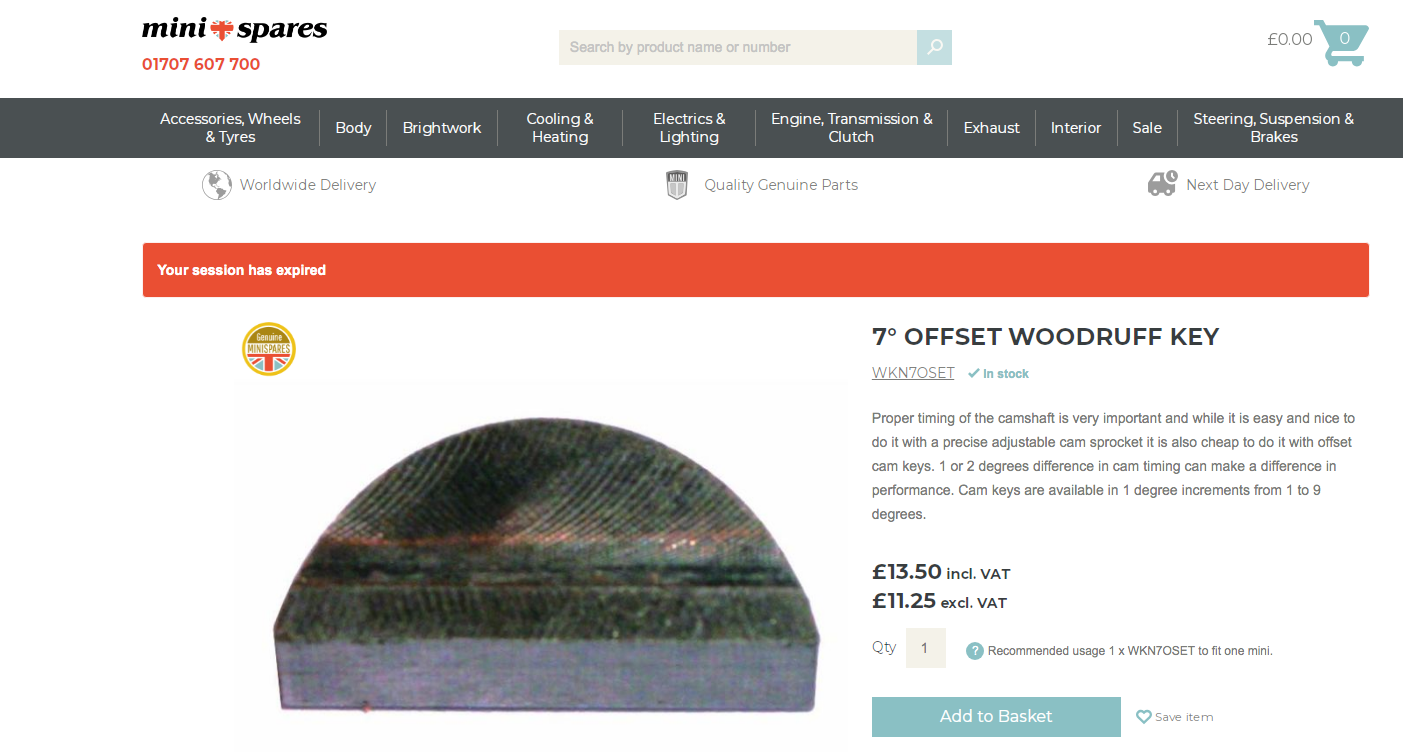Click the recommended usage question mark icon

(975, 651)
